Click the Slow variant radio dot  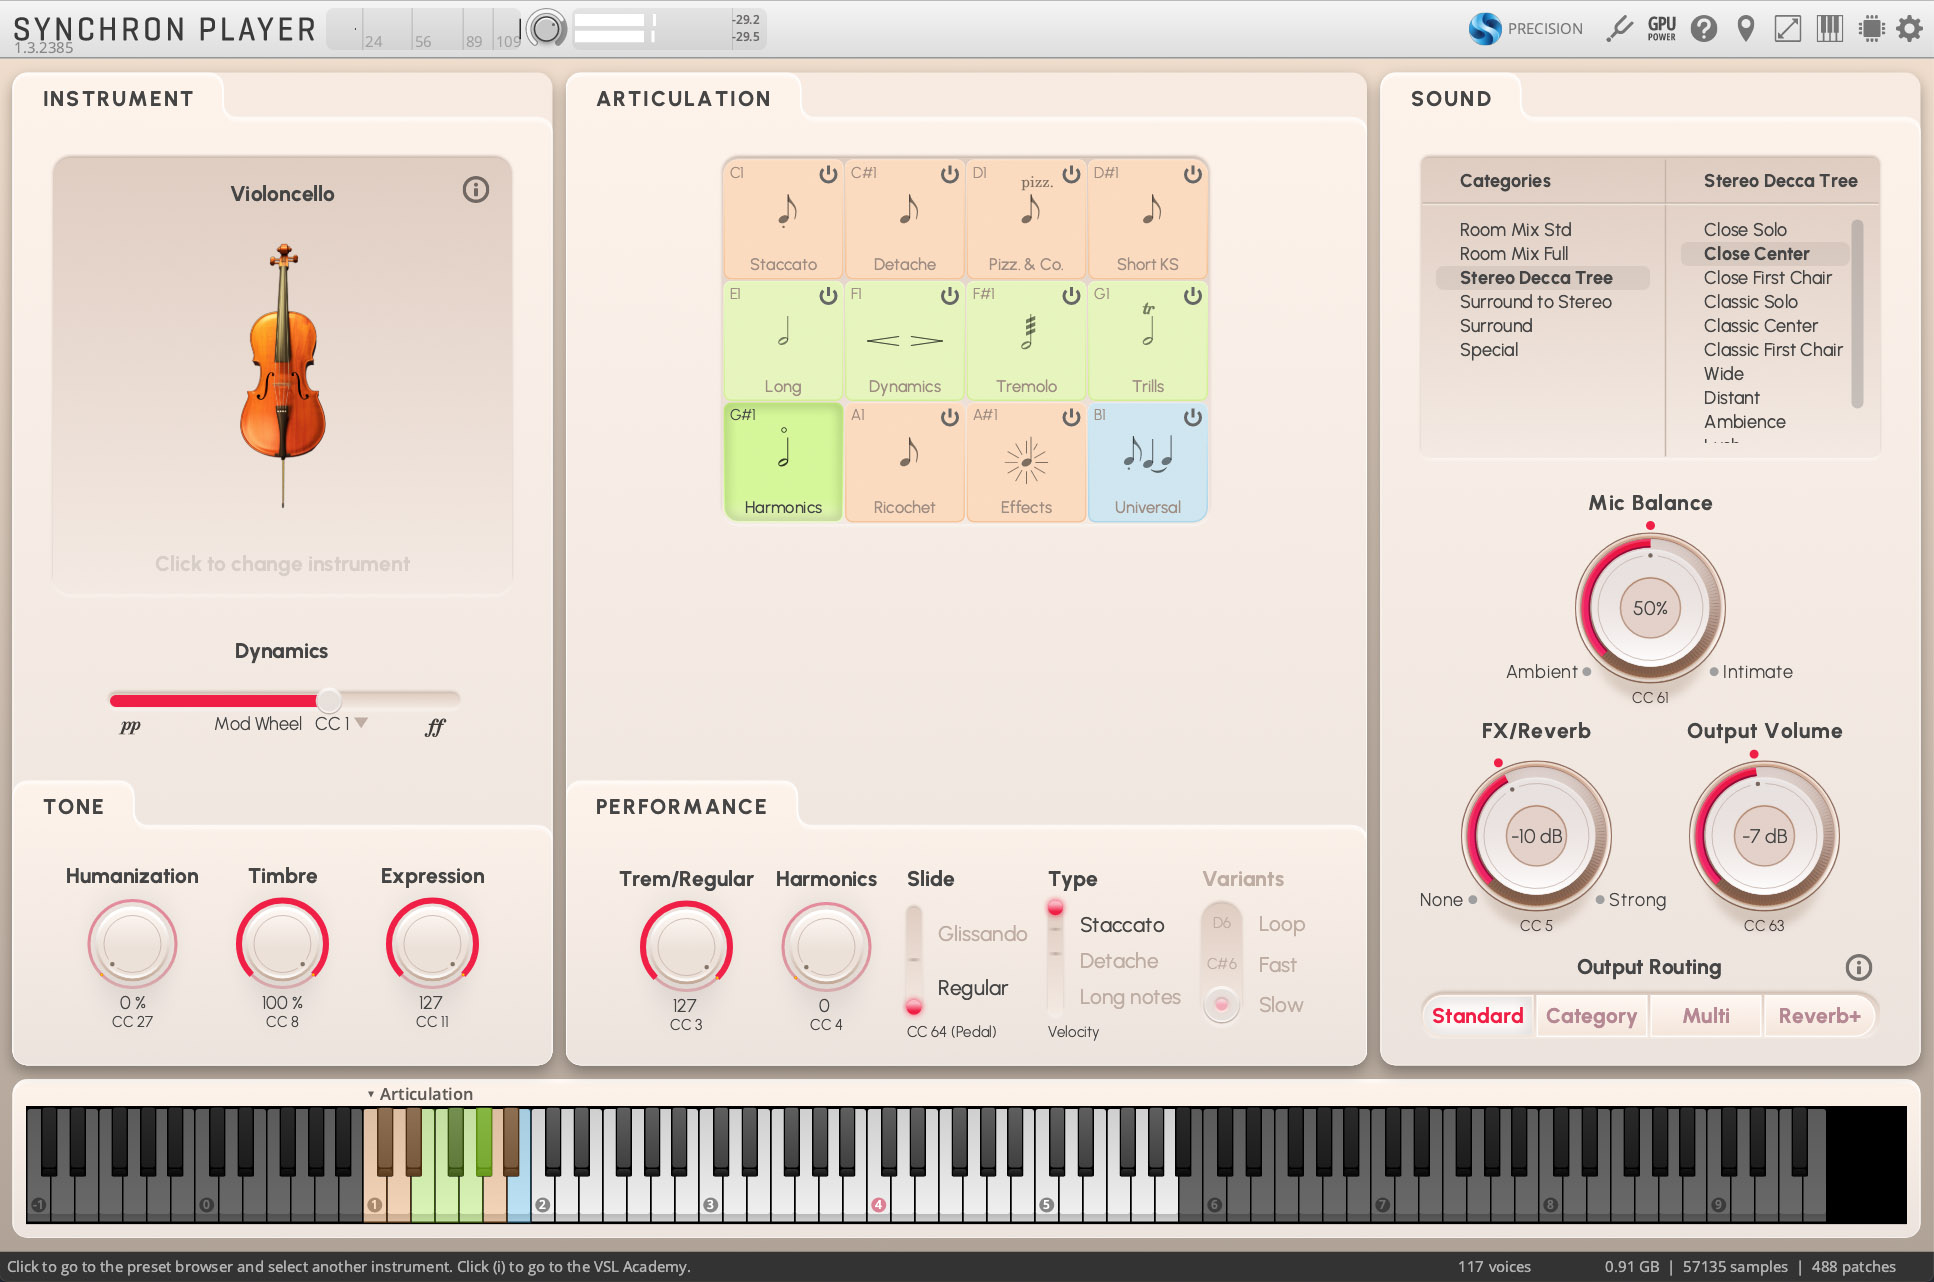pyautogui.click(x=1222, y=1004)
